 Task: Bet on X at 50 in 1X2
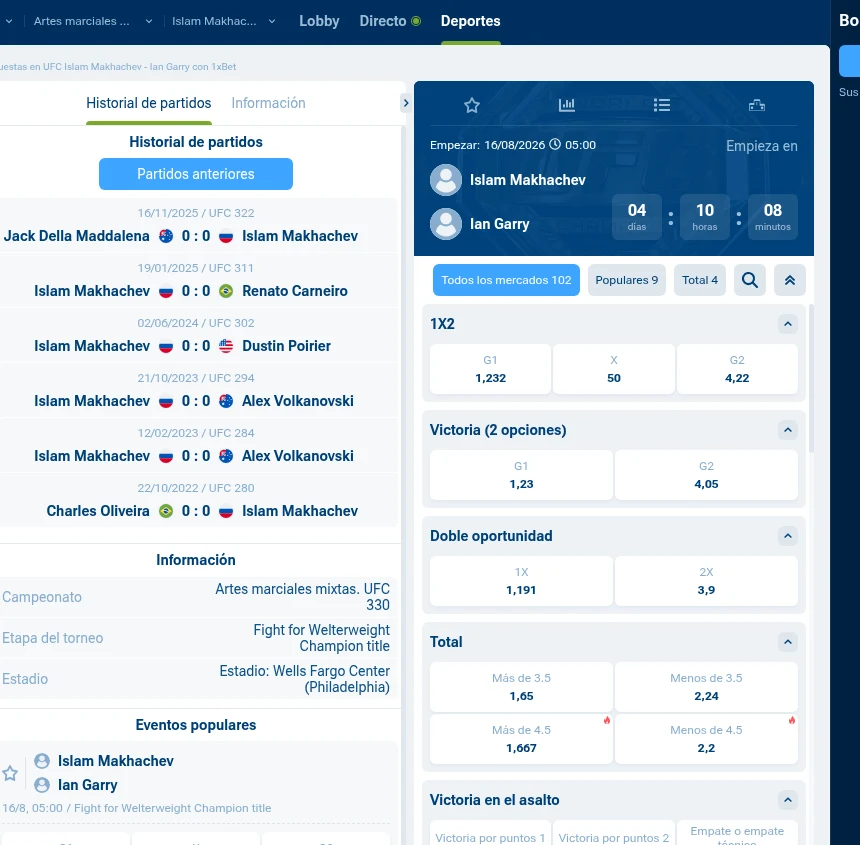pos(614,369)
